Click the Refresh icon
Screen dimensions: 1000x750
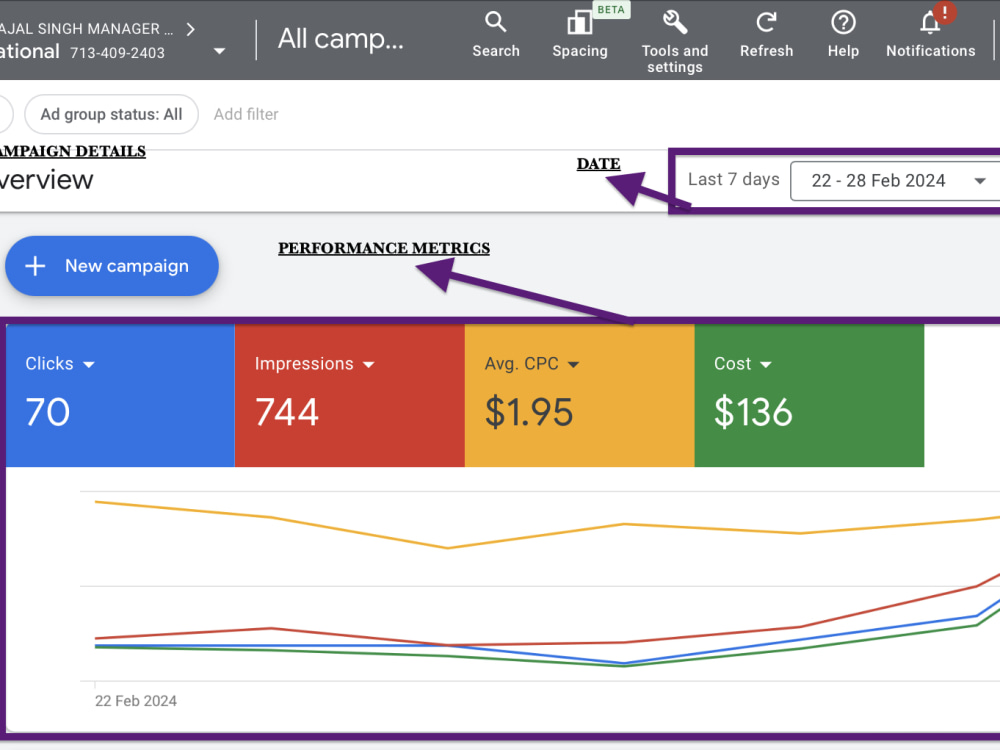tap(766, 22)
